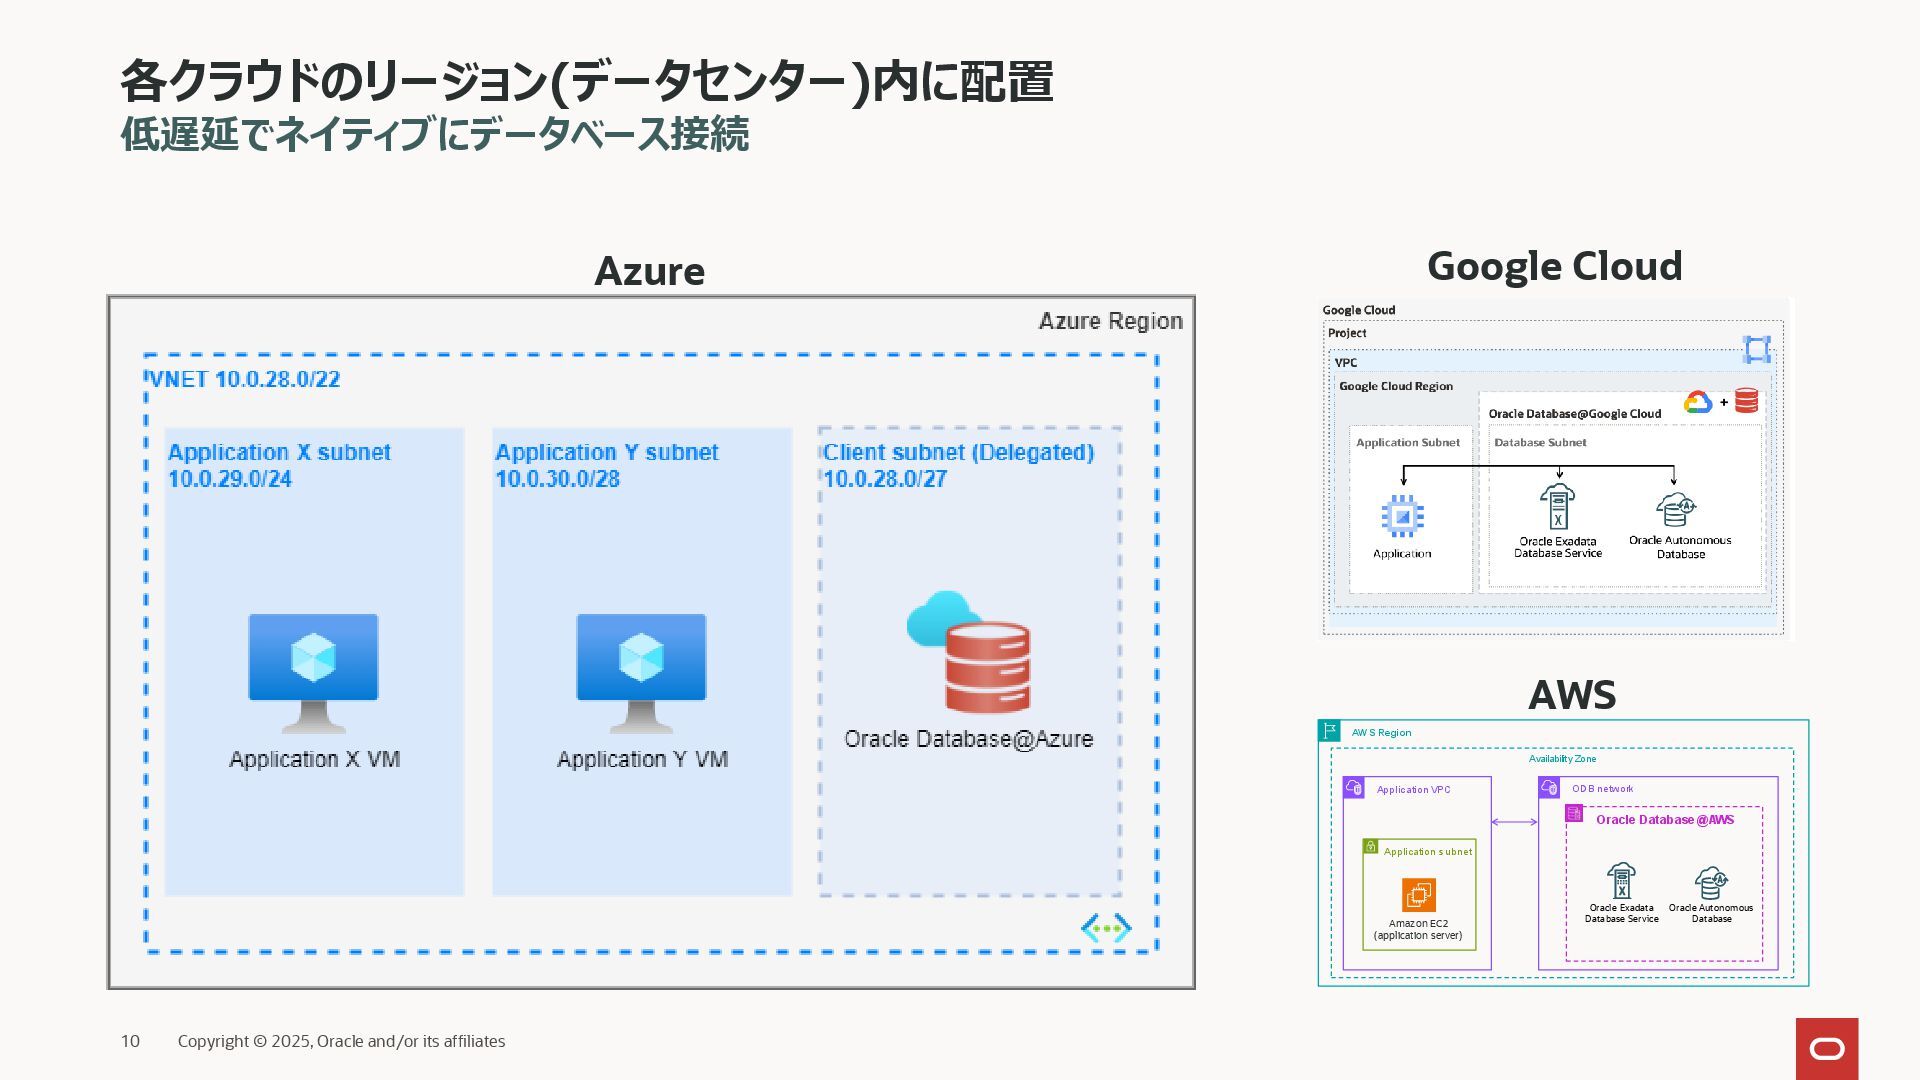Click the Oracle Exadata Database Service caption in Google diagram
The image size is (1920, 1080).
(1558, 547)
